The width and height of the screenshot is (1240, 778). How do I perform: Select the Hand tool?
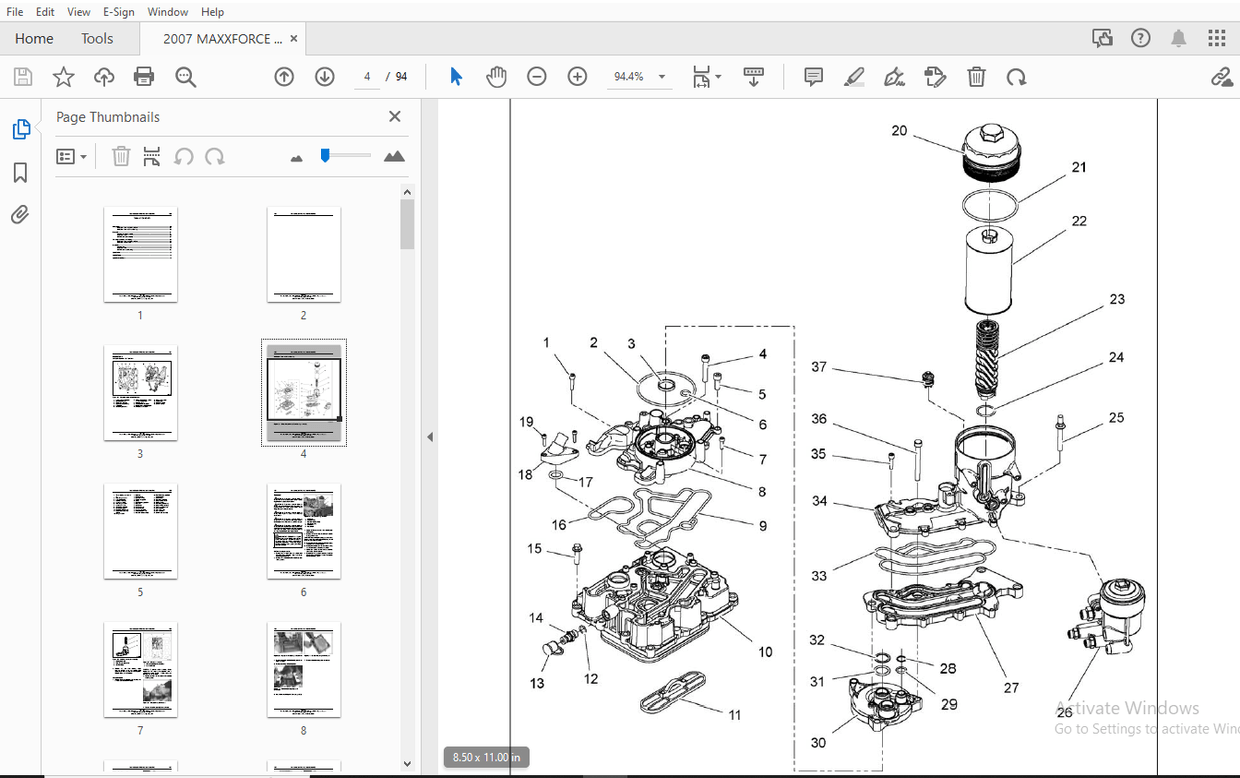tap(497, 76)
